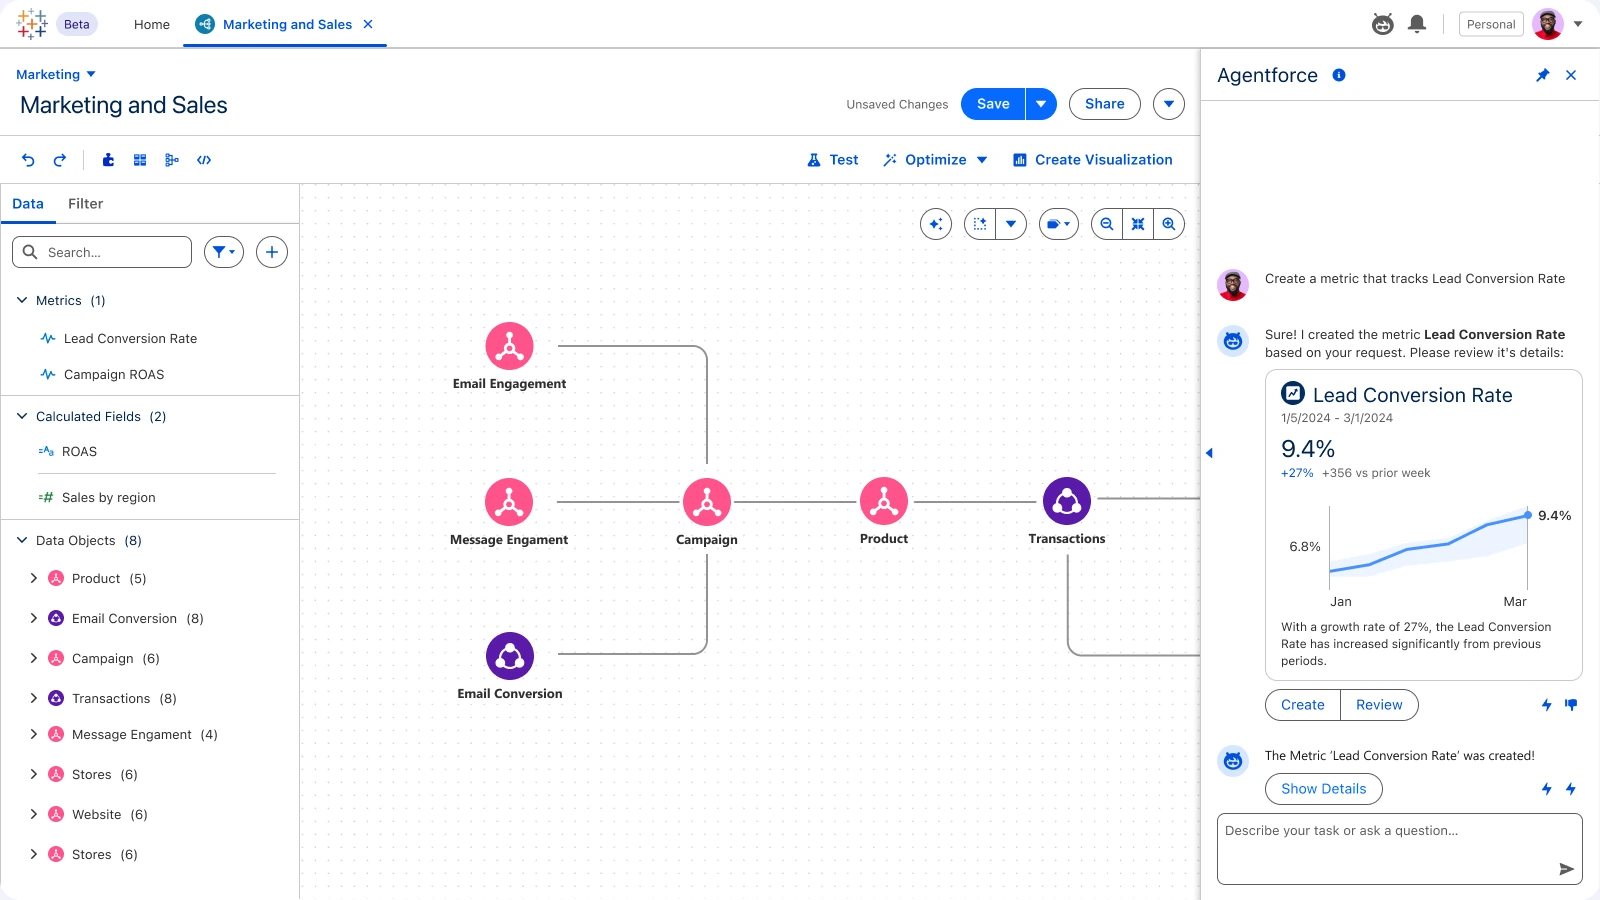The width and height of the screenshot is (1600, 900).
Task: Click the redo arrow icon
Action: (60, 160)
